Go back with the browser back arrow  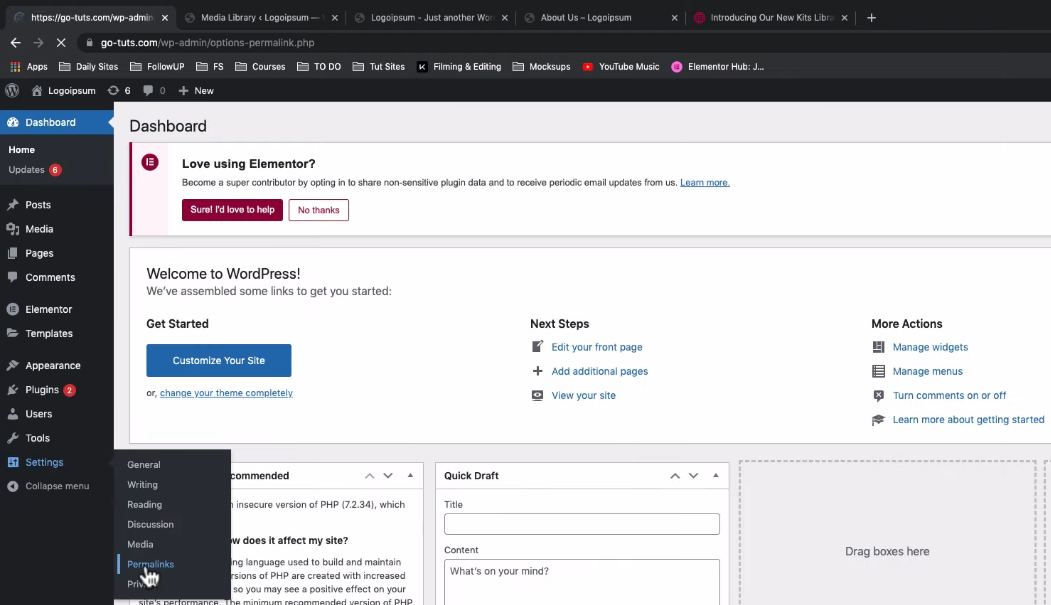tap(15, 42)
